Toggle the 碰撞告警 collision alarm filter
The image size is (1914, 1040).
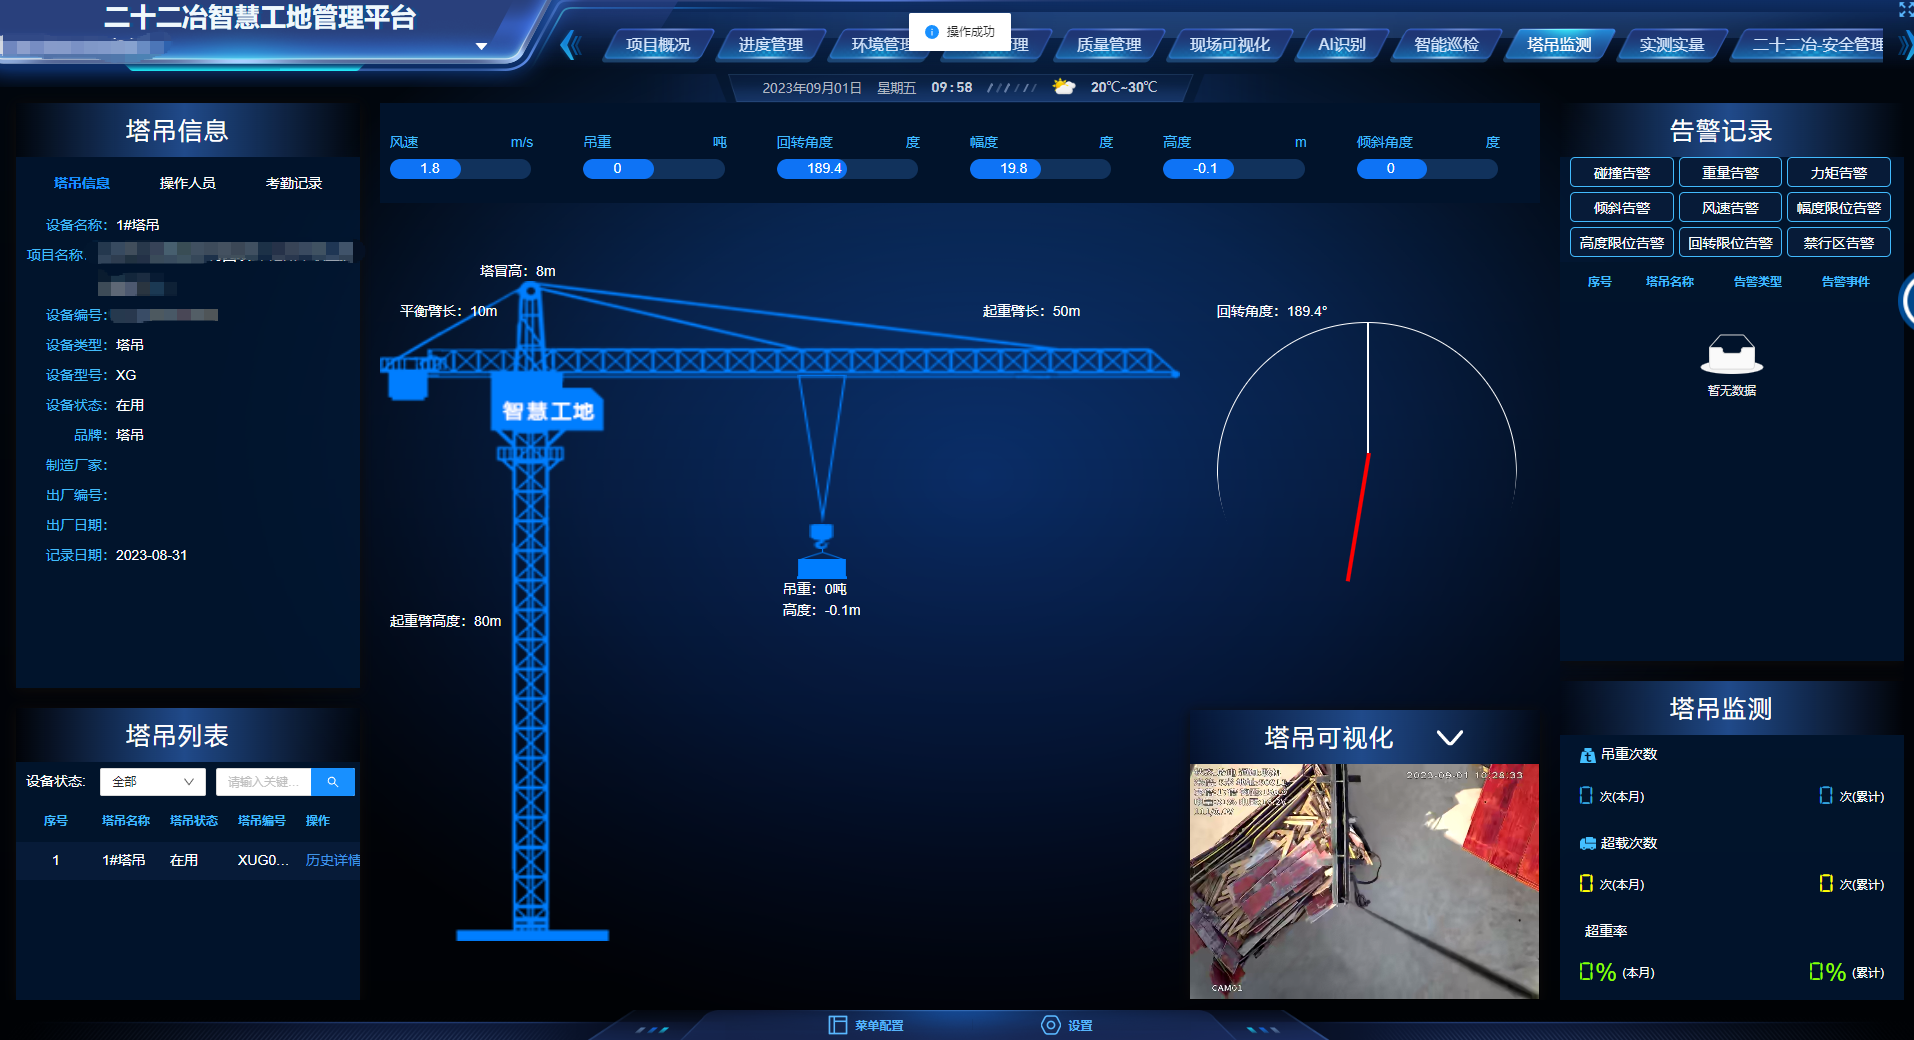[1621, 173]
